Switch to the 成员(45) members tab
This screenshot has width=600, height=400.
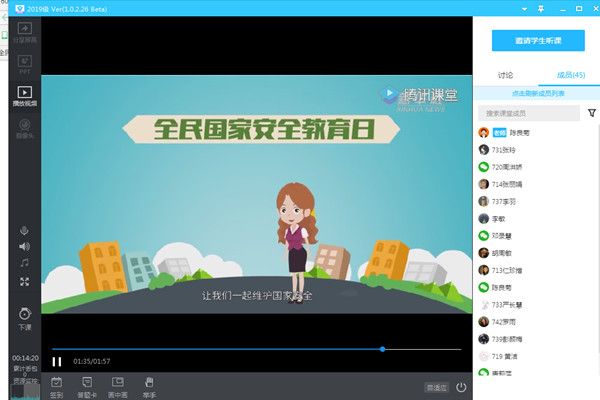(571, 75)
